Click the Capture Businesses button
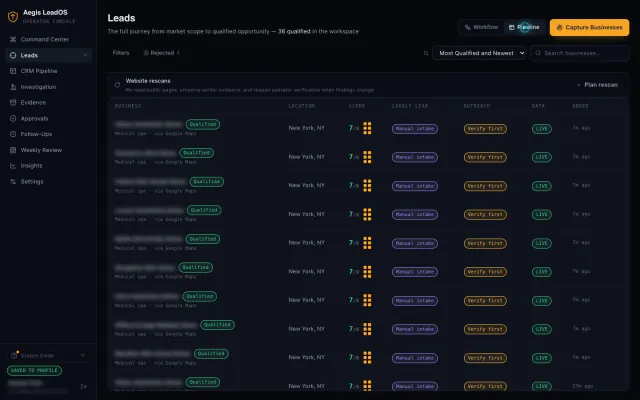The image size is (640, 400). coord(589,27)
